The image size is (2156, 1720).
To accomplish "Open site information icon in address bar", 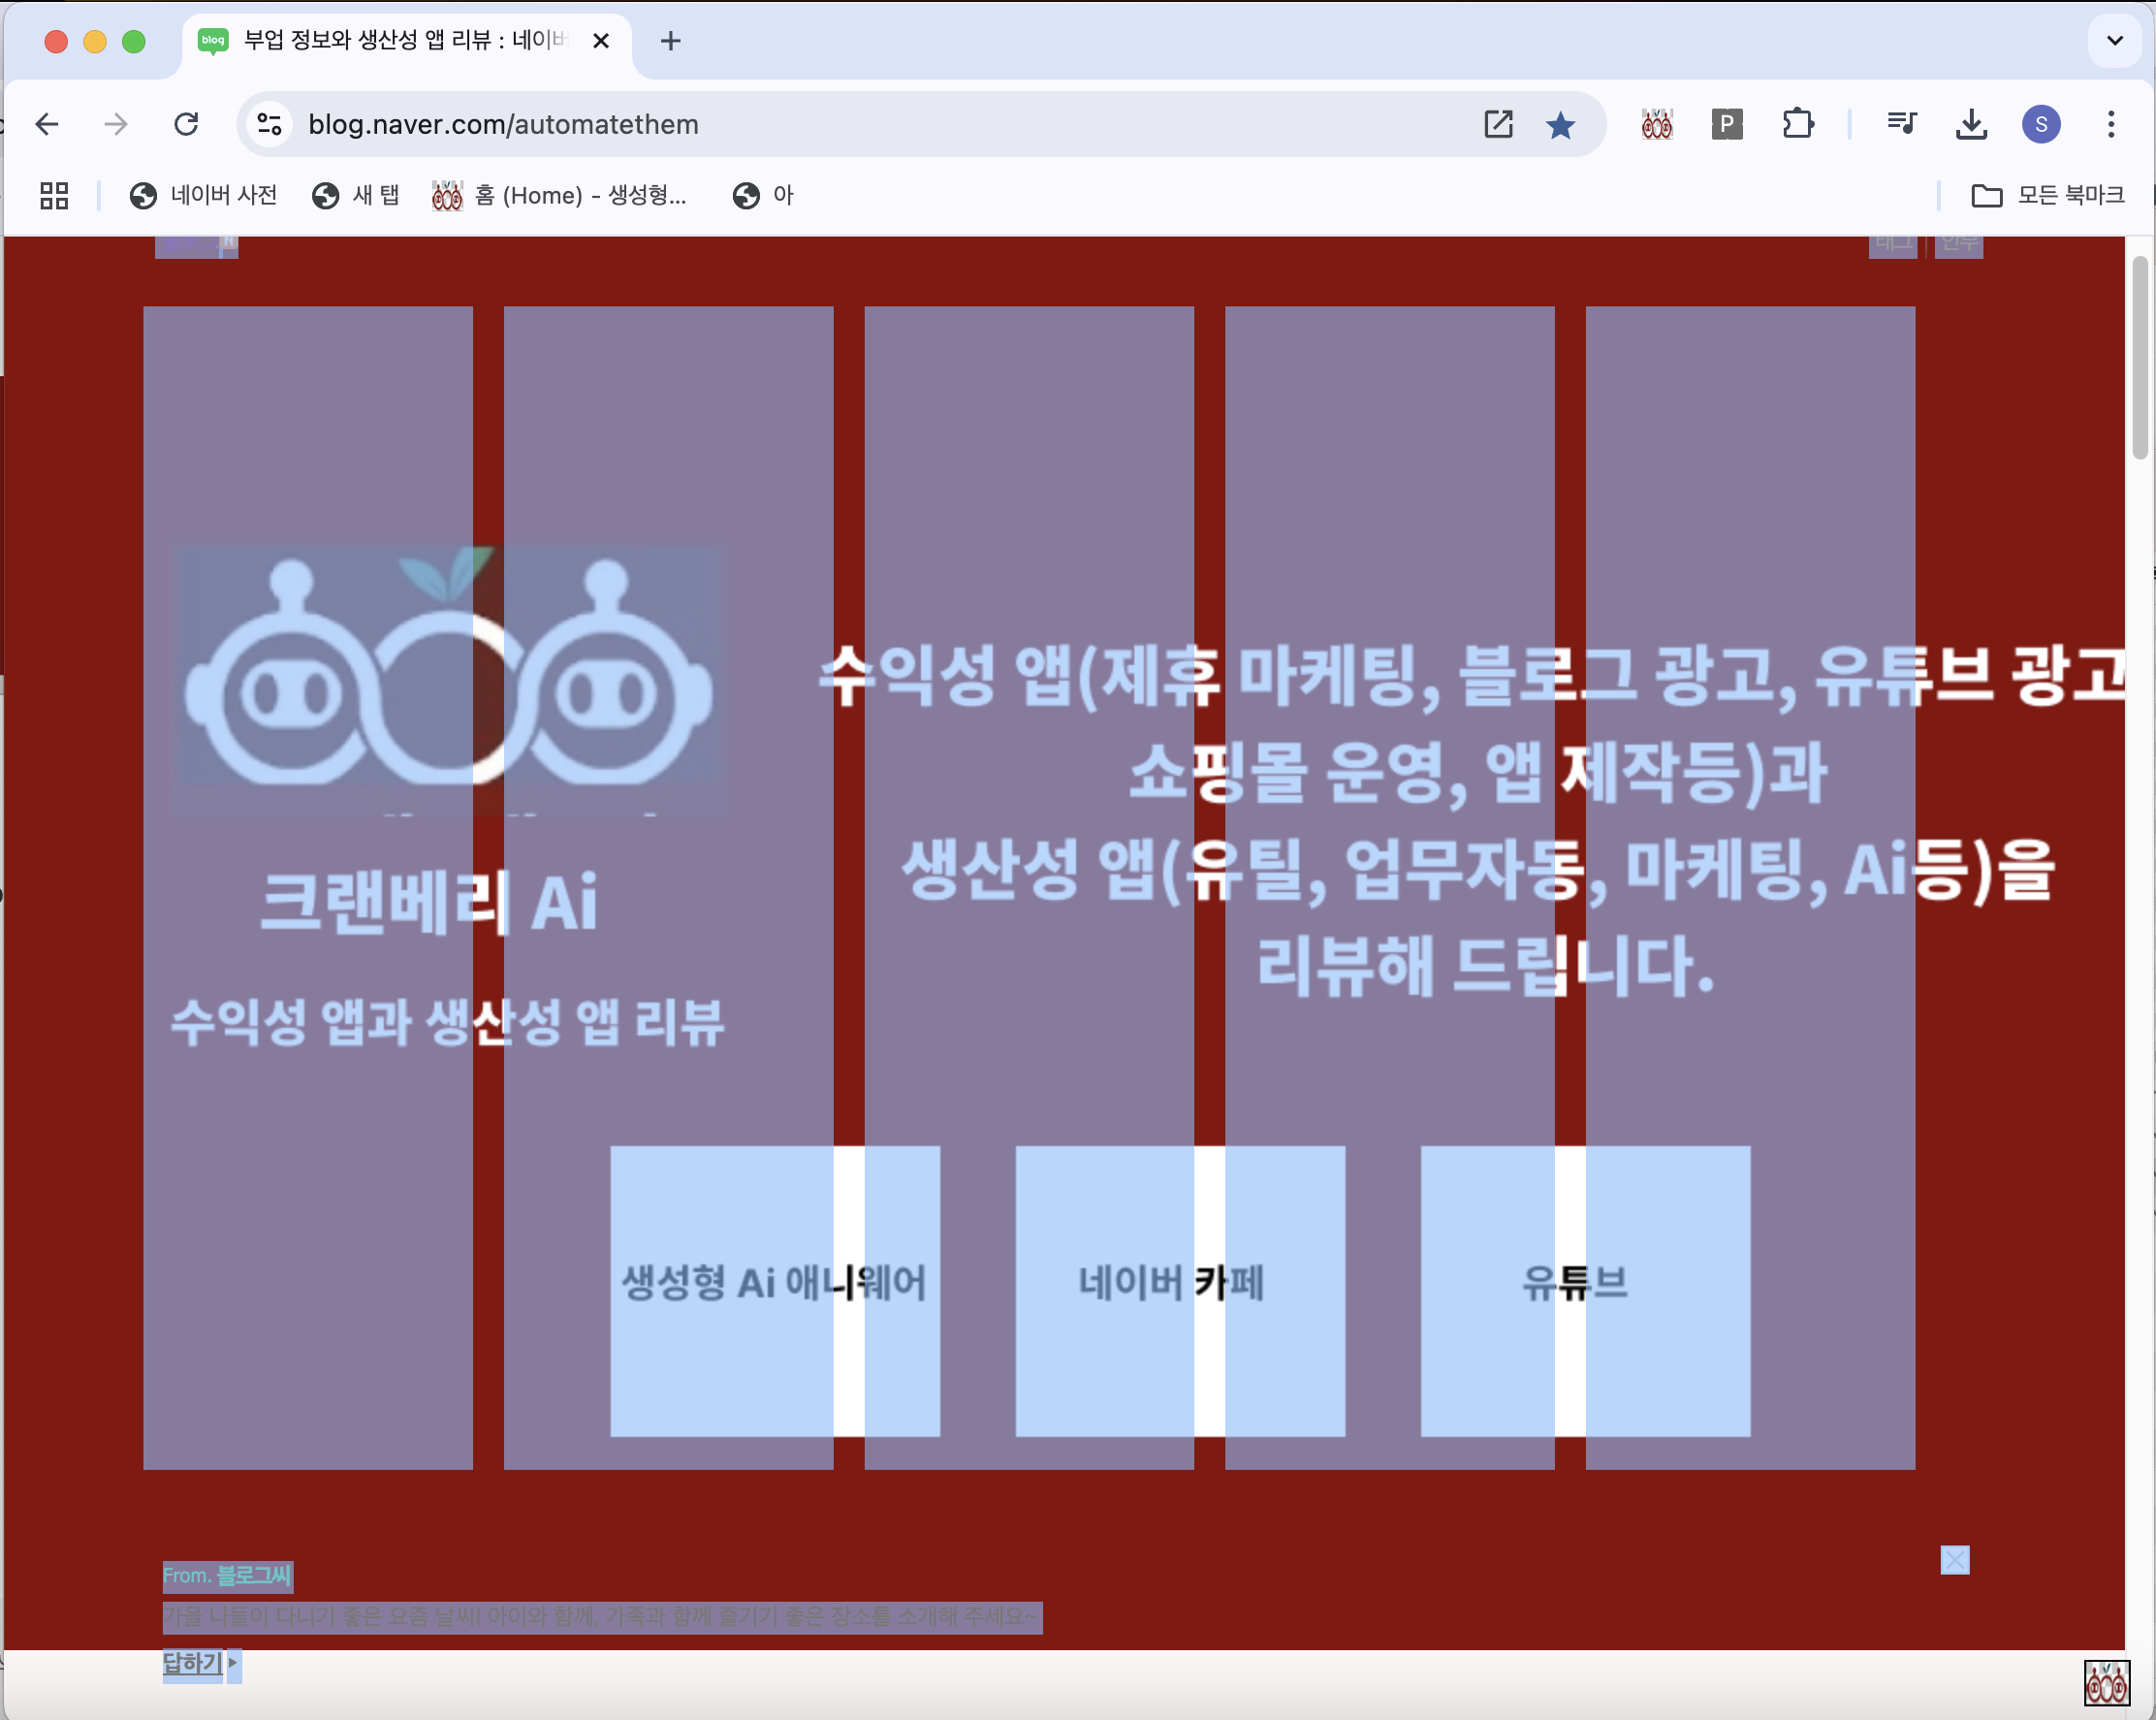I will tap(269, 124).
